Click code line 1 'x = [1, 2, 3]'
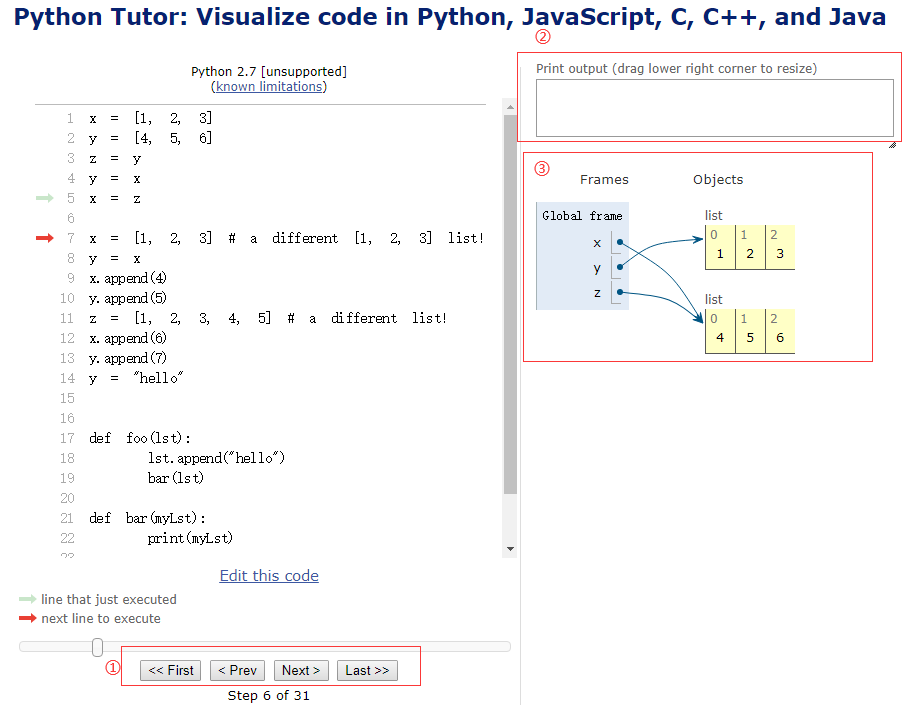The image size is (911, 705). pyautogui.click(x=151, y=119)
